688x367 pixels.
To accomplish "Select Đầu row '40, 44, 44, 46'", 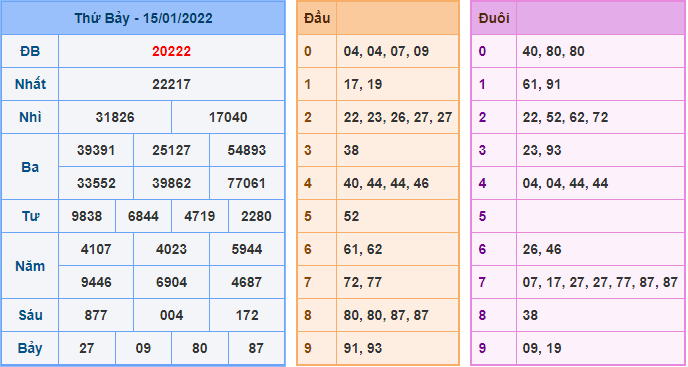I will 386,183.
